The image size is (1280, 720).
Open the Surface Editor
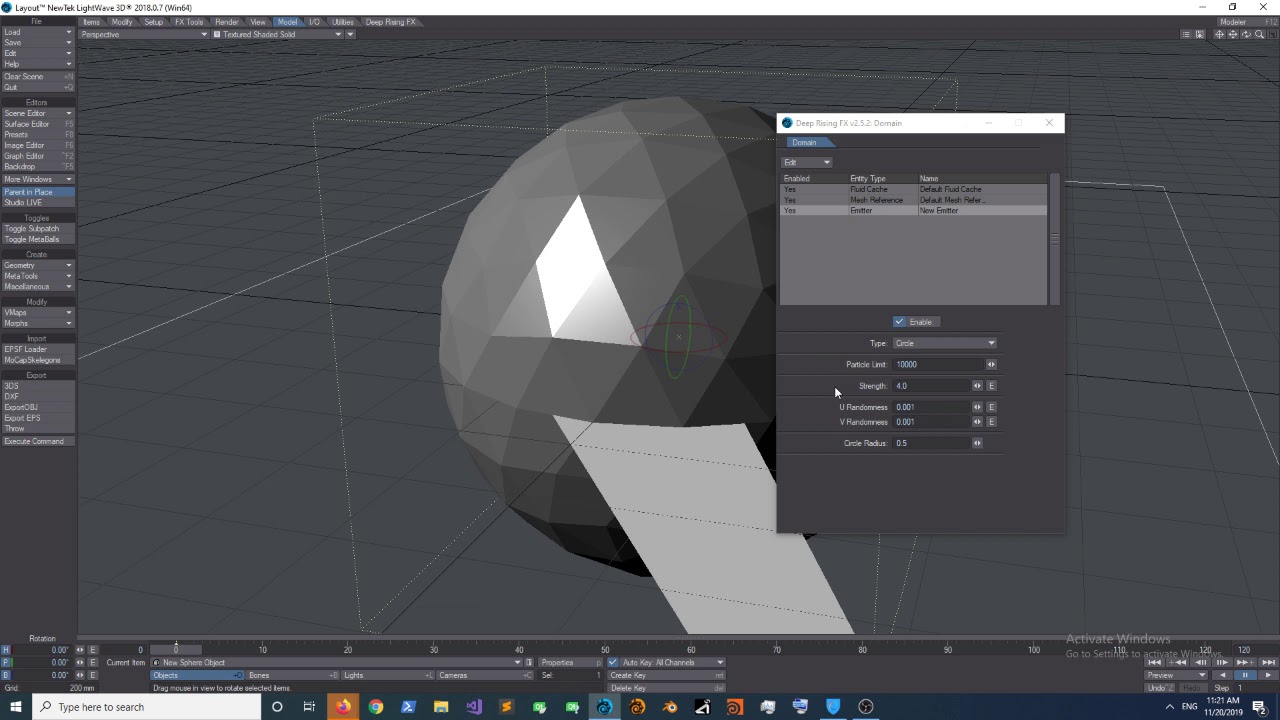(x=38, y=124)
